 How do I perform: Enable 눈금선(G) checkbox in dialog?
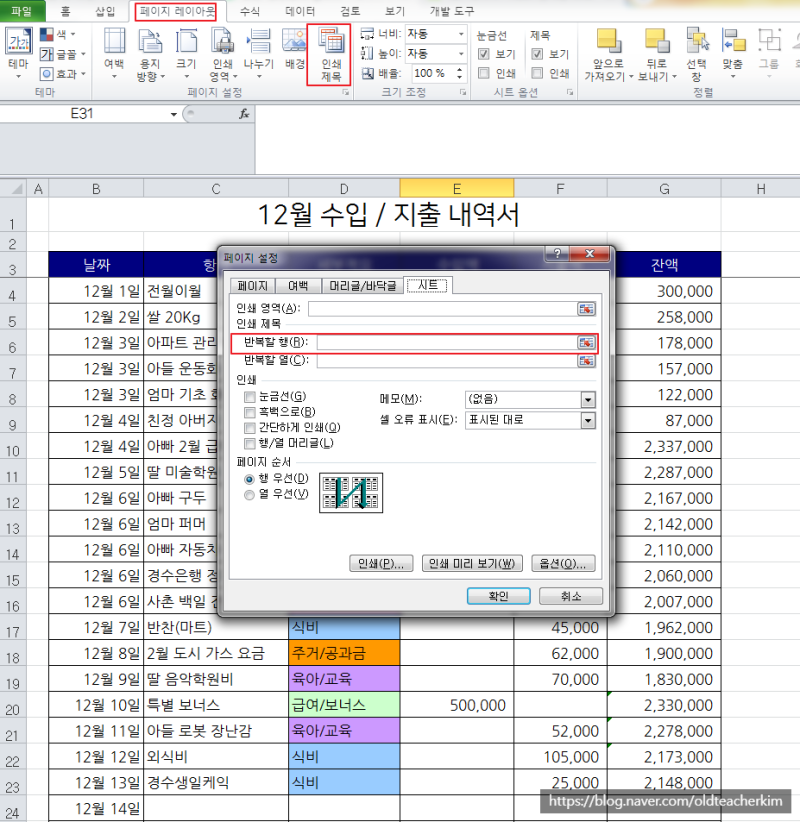tap(250, 397)
